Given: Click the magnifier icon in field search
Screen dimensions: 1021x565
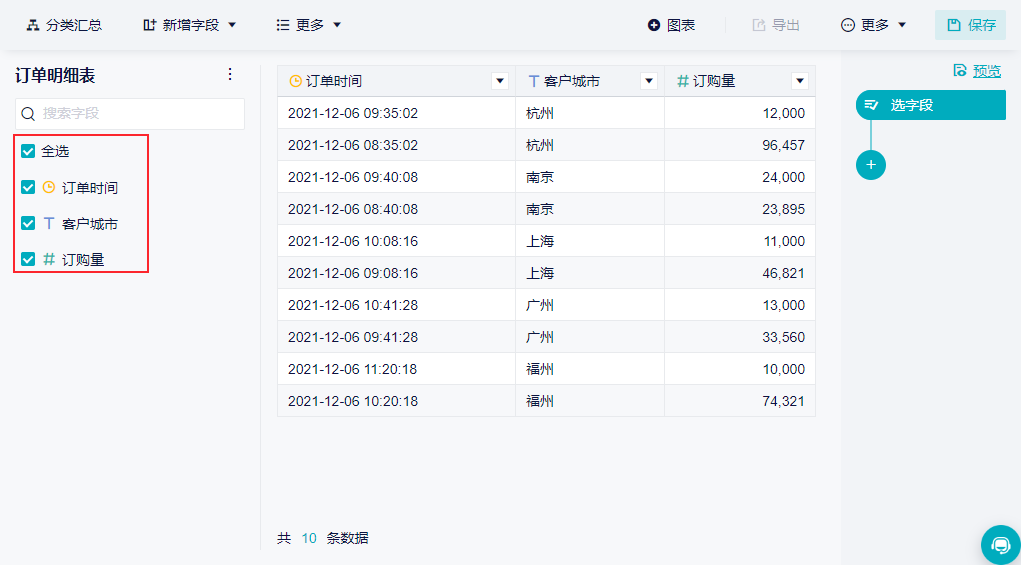Looking at the screenshot, I should click(28, 114).
